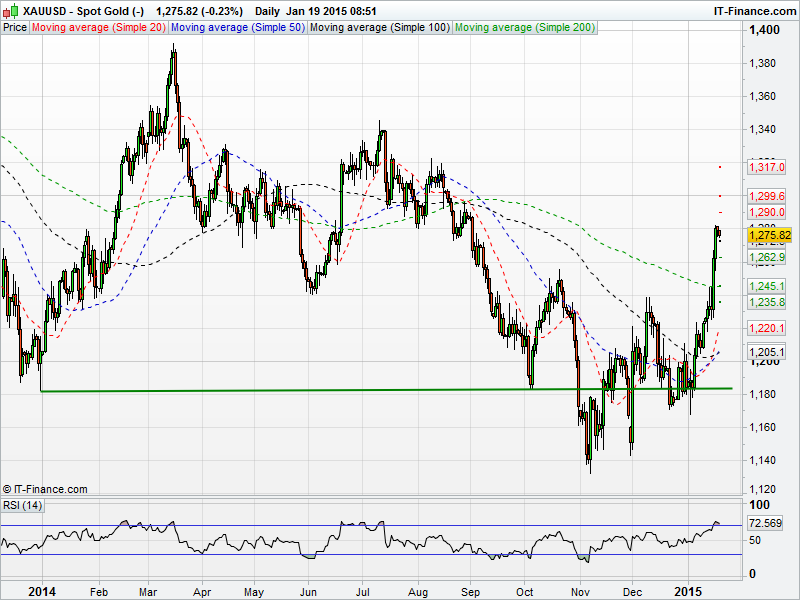Click the green 1,245.1 price label
This screenshot has width=800, height=600.
coord(768,286)
